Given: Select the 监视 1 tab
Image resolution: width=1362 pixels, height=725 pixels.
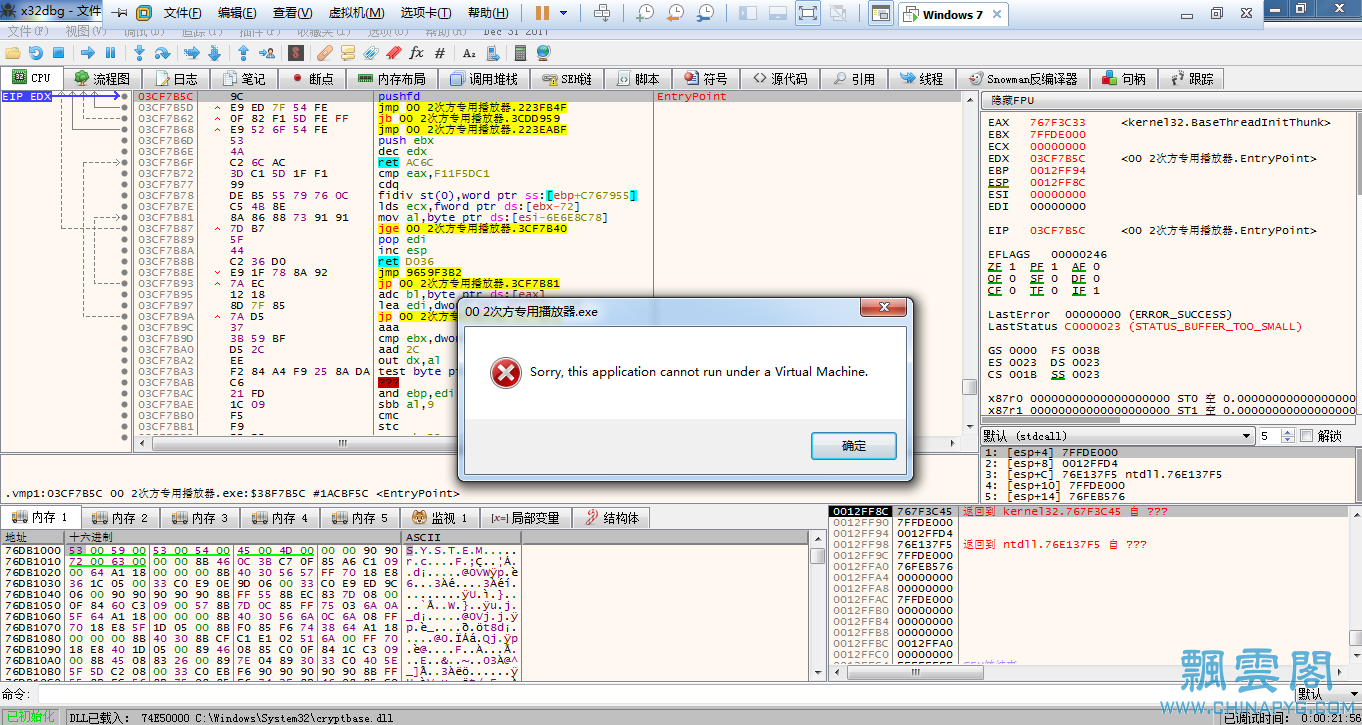Looking at the screenshot, I should pos(441,518).
